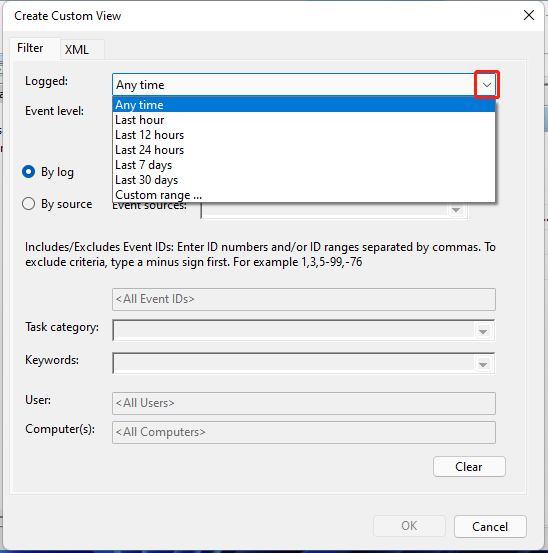This screenshot has width=548, height=553.
Task: Click the All Event IDs field
Action: tap(304, 299)
